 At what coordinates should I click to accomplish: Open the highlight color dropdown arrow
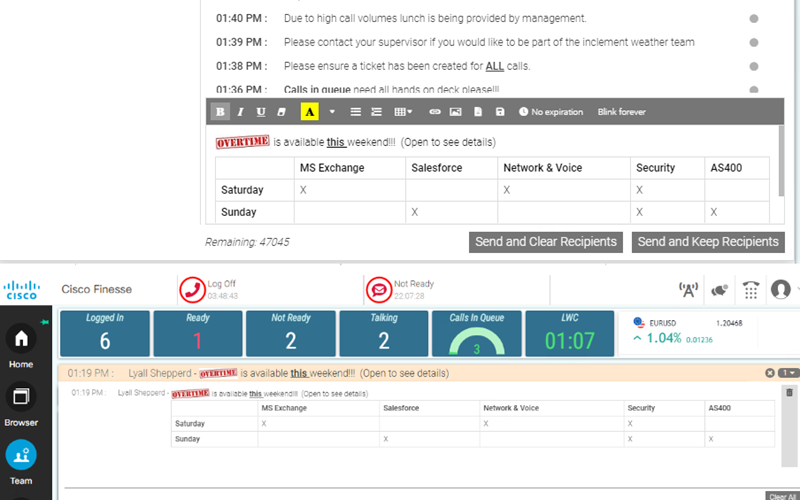coord(332,112)
